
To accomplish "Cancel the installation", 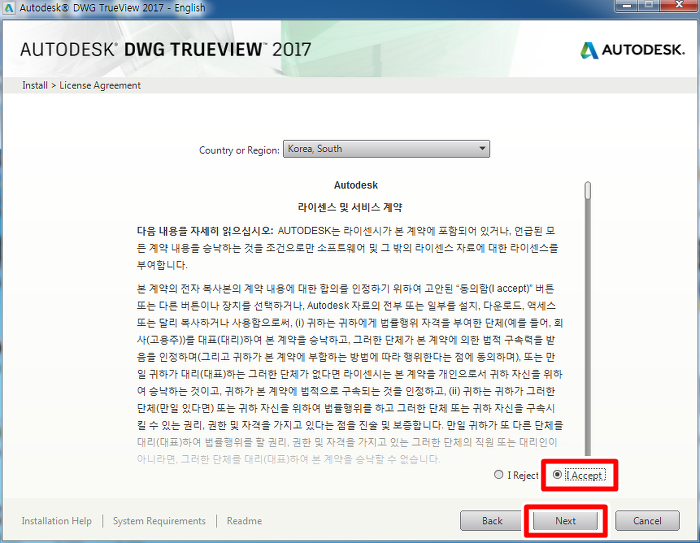I will point(647,521).
